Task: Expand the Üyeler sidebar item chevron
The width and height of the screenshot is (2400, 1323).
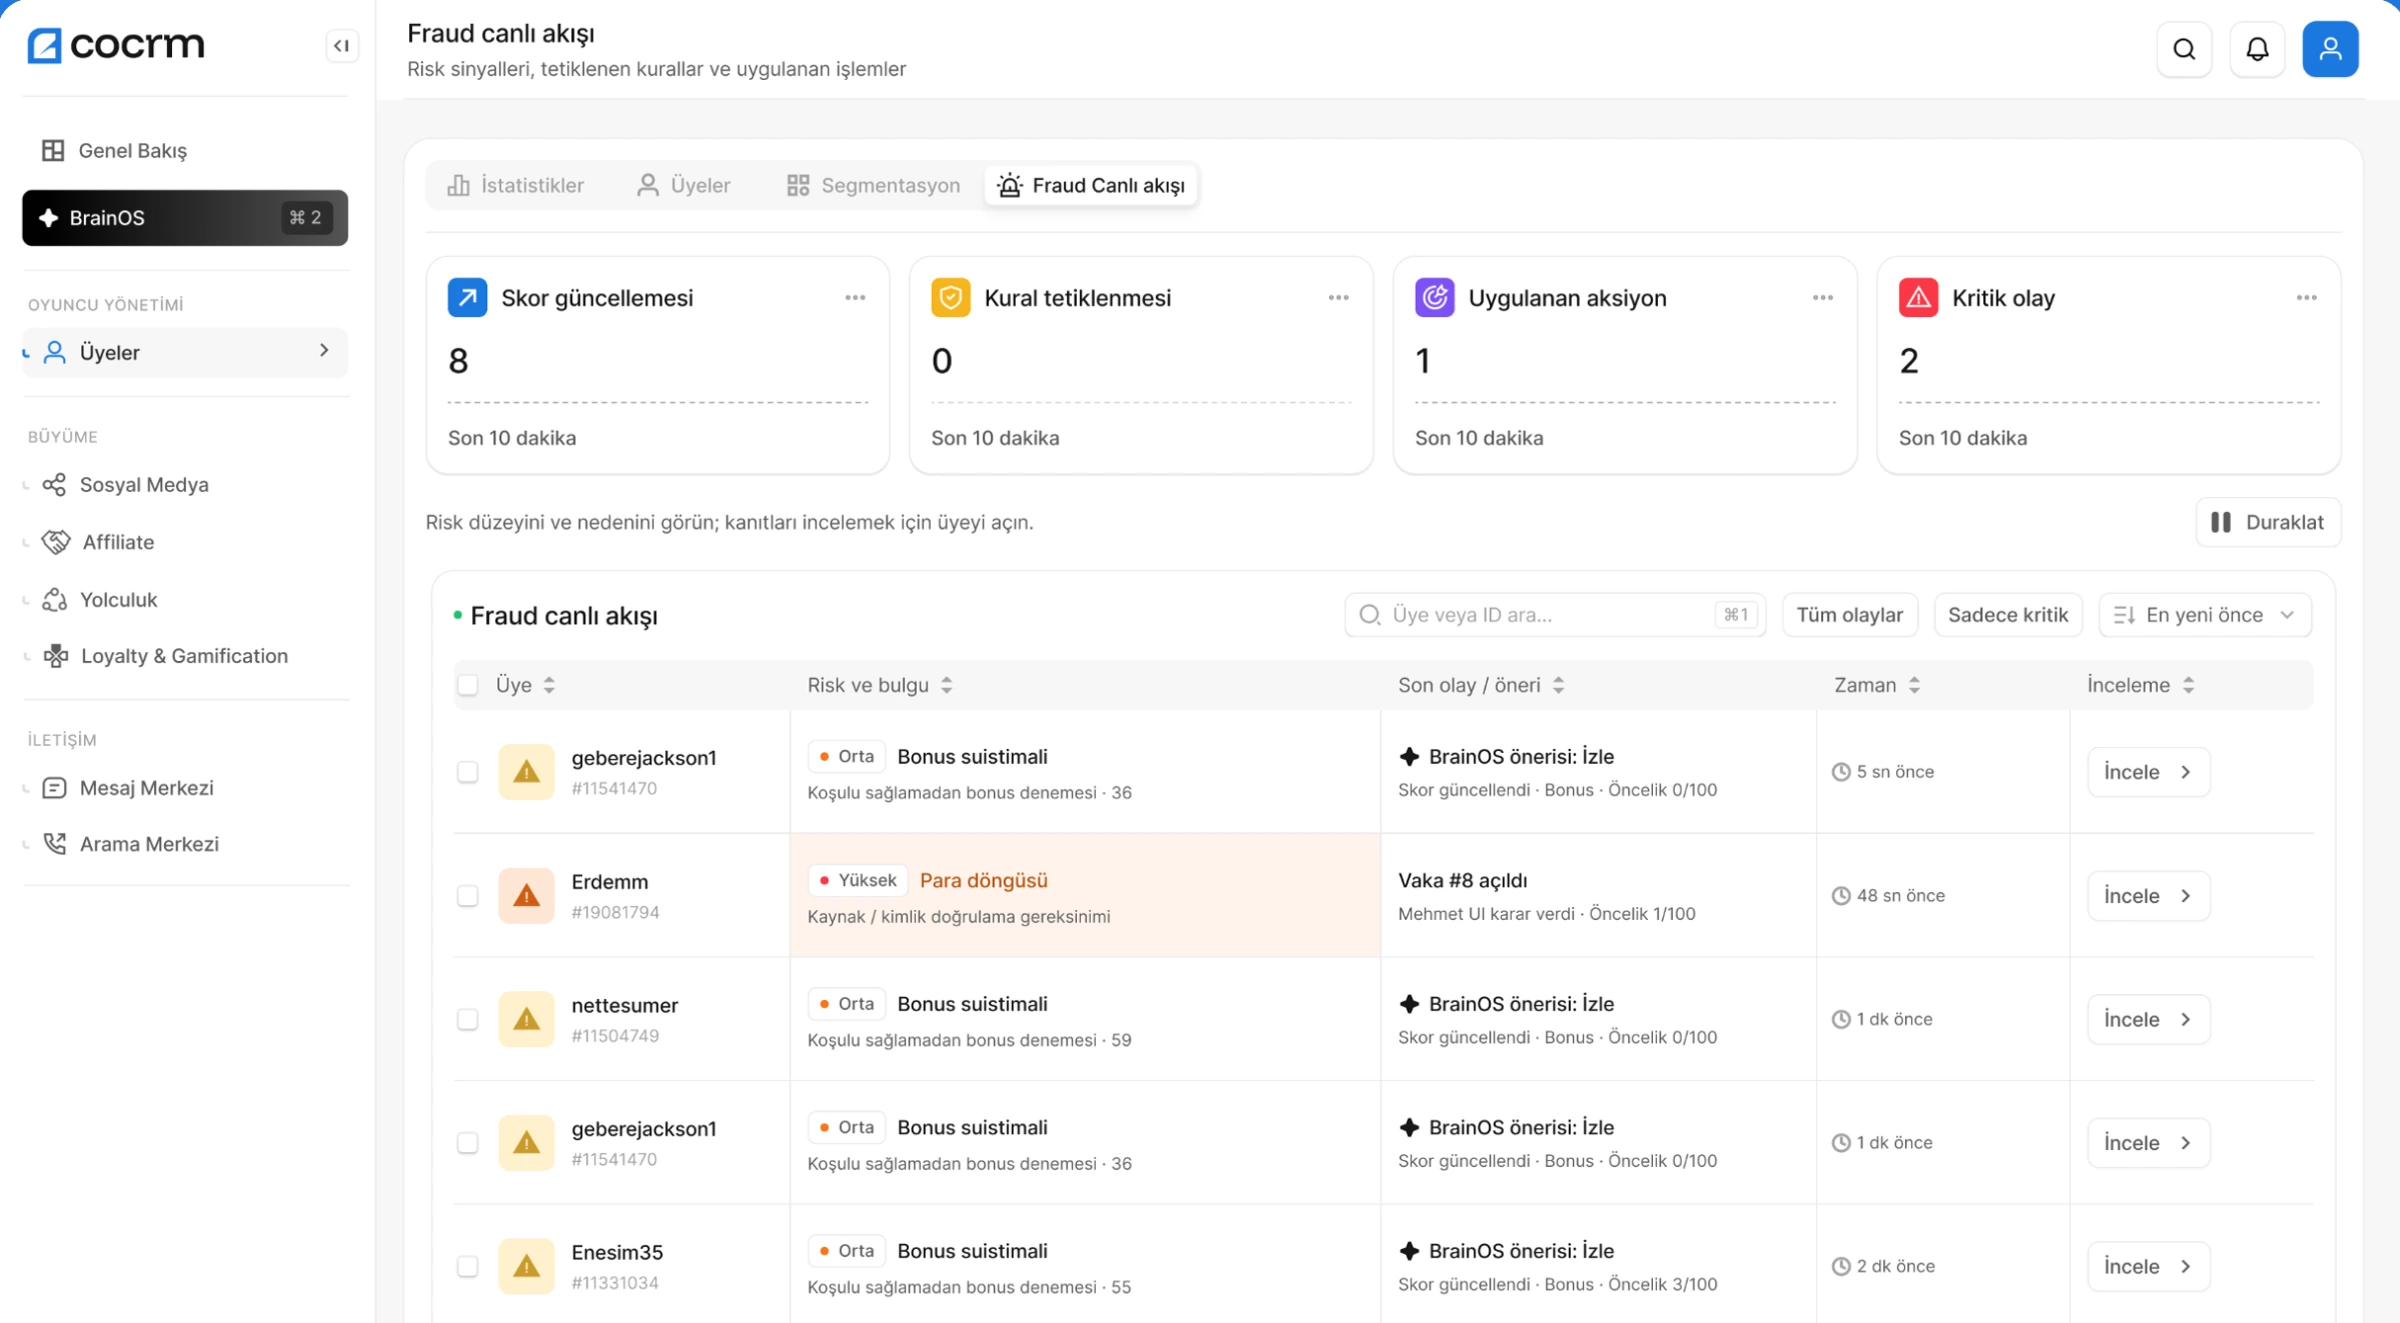Action: (324, 351)
